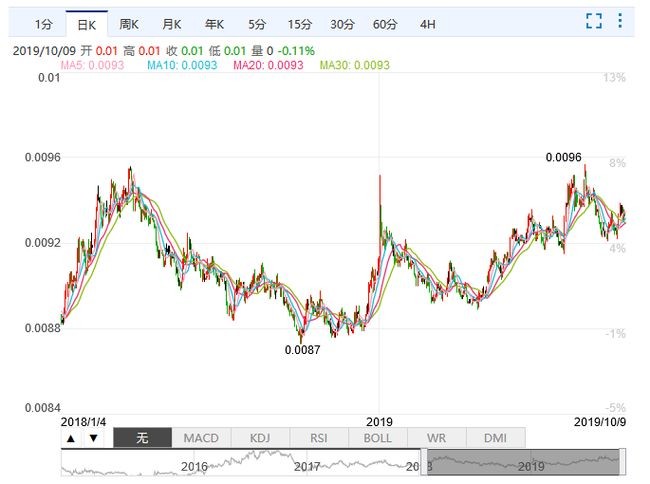Activate the DMI indicator
This screenshot has width=650, height=484.
pyautogui.click(x=494, y=438)
